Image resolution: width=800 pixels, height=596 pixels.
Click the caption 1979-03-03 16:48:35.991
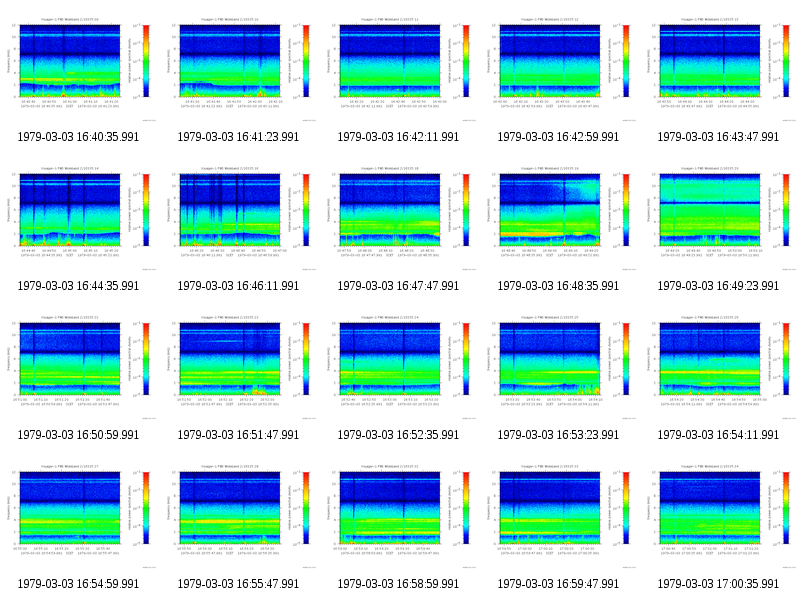point(558,286)
